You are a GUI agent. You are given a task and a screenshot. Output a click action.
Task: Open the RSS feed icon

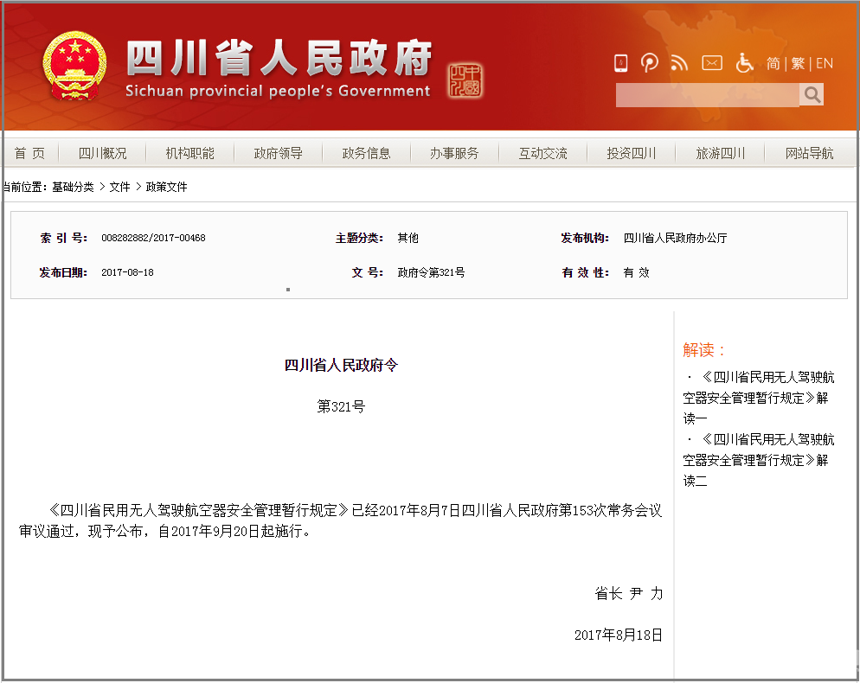[x=680, y=63]
